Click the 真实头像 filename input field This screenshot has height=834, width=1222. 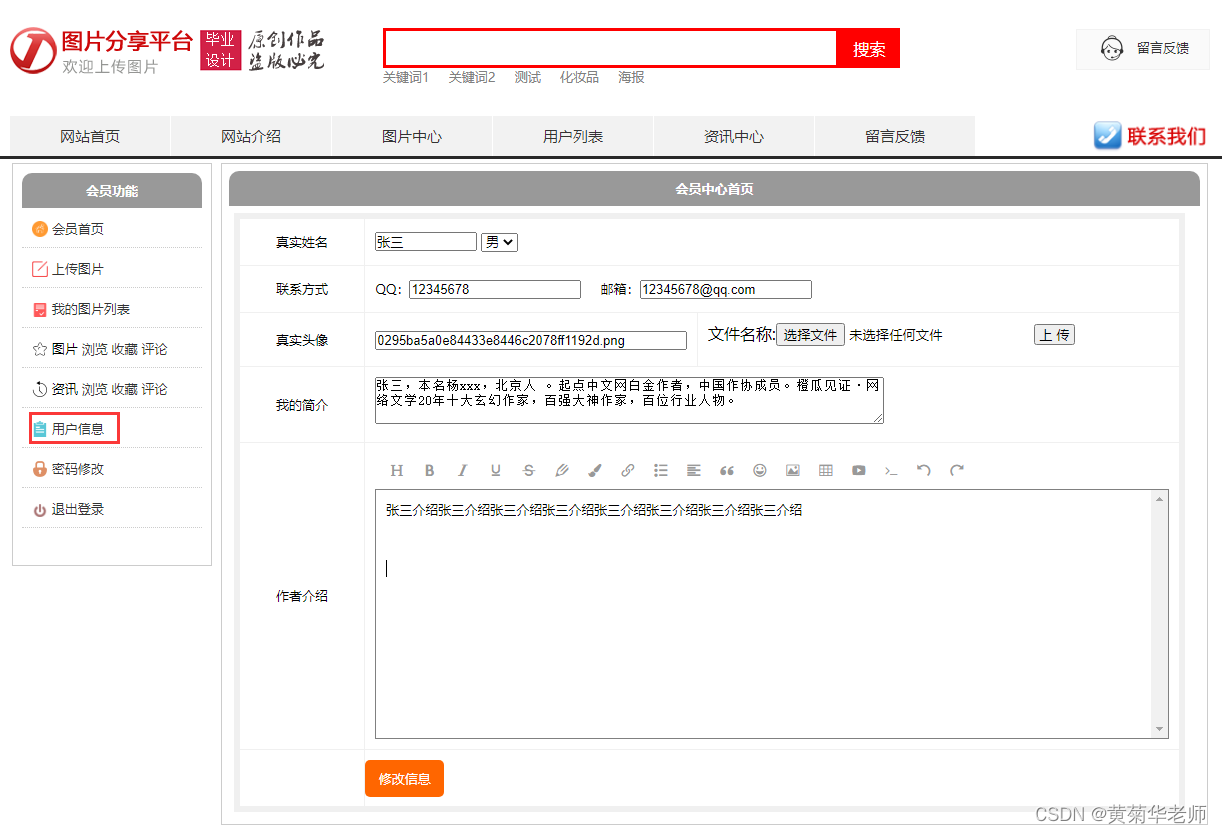click(531, 341)
